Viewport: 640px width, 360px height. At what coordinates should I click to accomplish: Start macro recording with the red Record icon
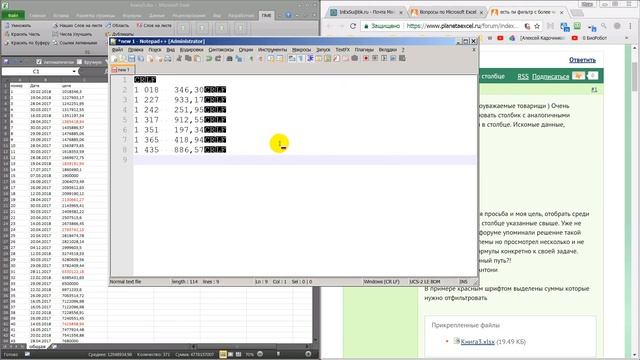pyautogui.click(x=366, y=58)
